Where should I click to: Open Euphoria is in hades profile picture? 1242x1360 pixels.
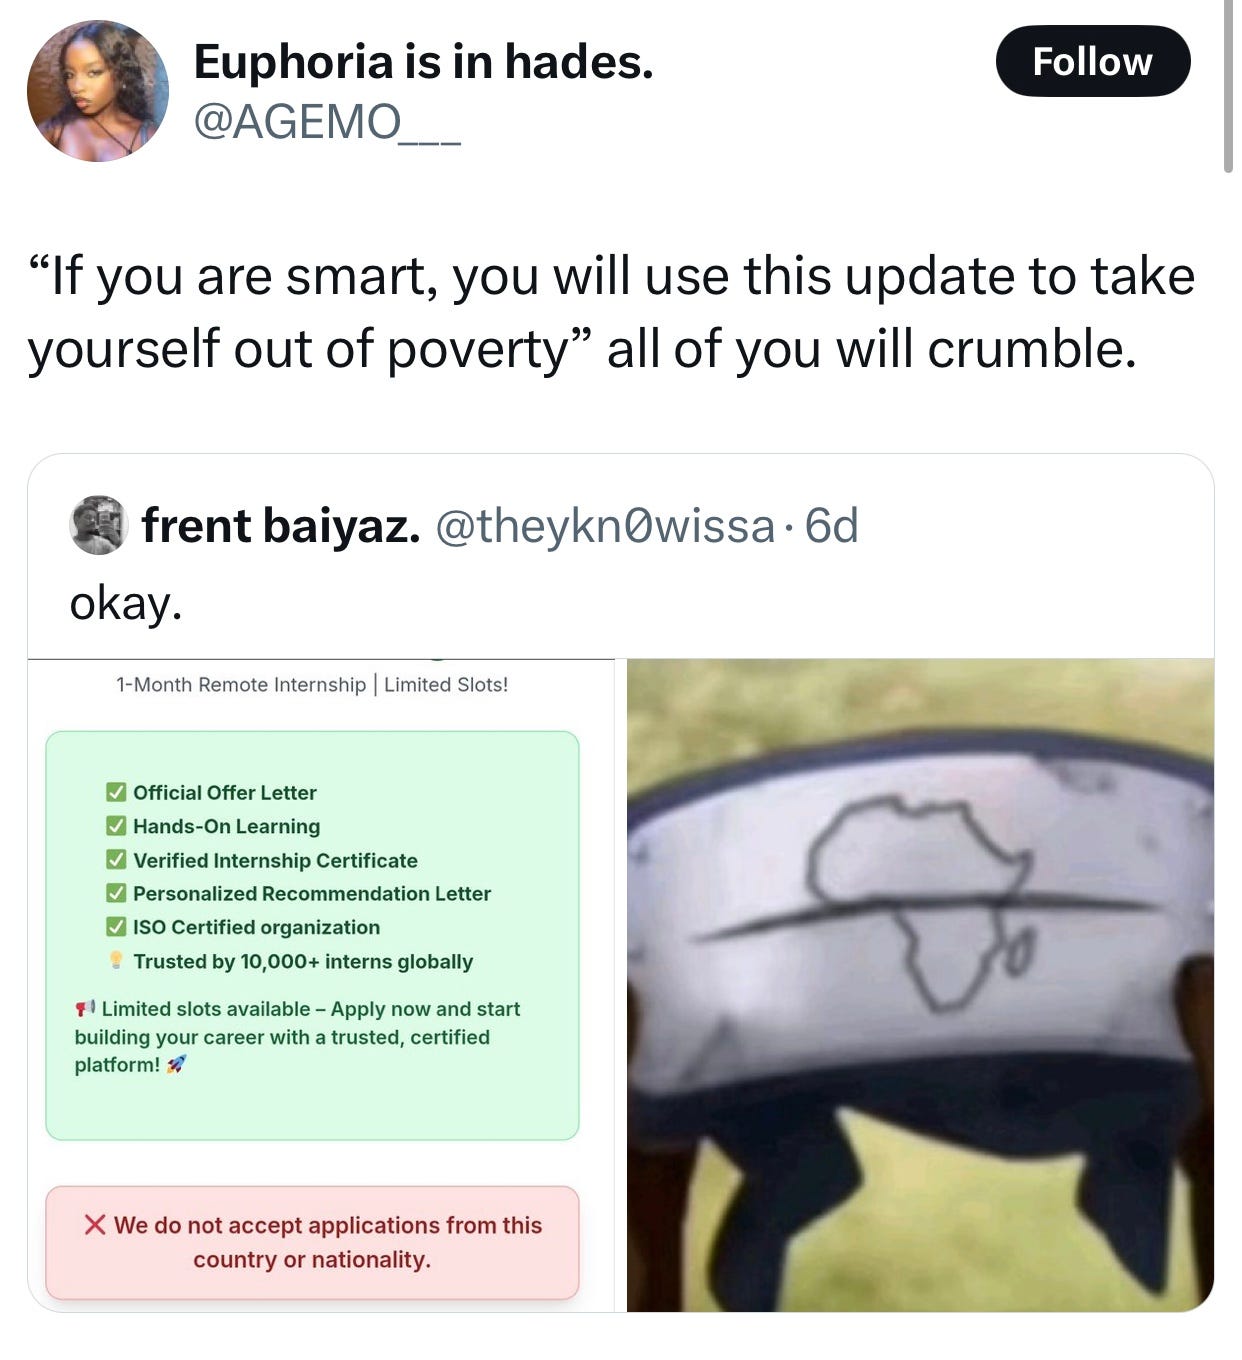point(98,91)
